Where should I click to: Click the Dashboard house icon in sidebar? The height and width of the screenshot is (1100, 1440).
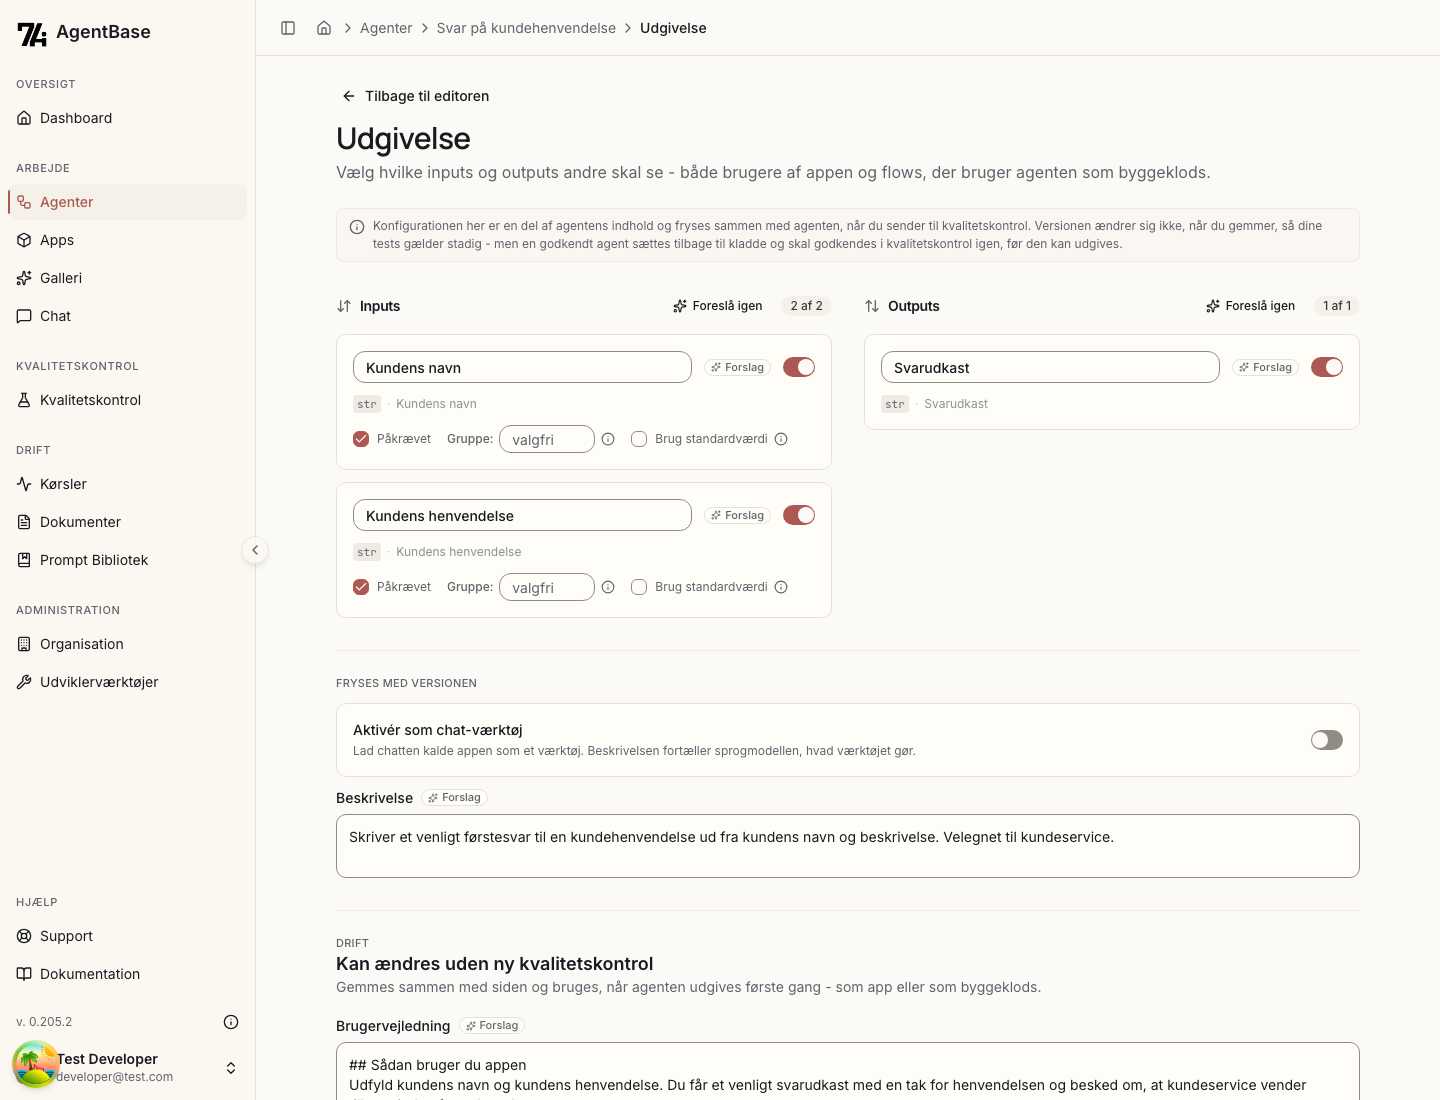tap(24, 118)
